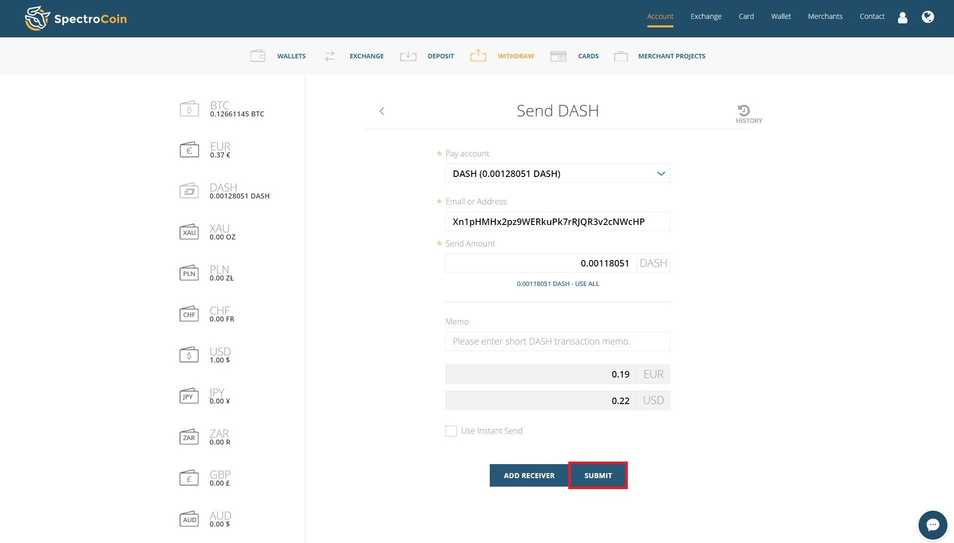Select the PLN wallet icon
The image size is (954, 543).
(189, 273)
